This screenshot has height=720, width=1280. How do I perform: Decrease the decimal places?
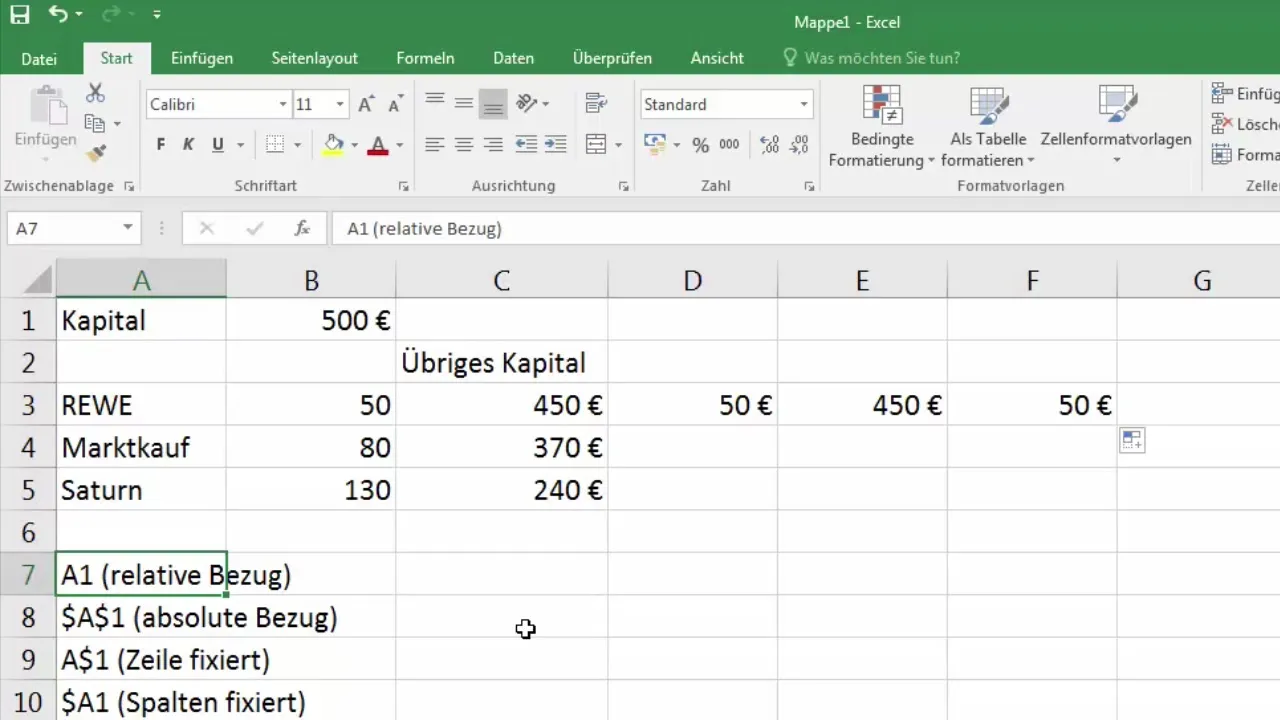click(x=800, y=145)
